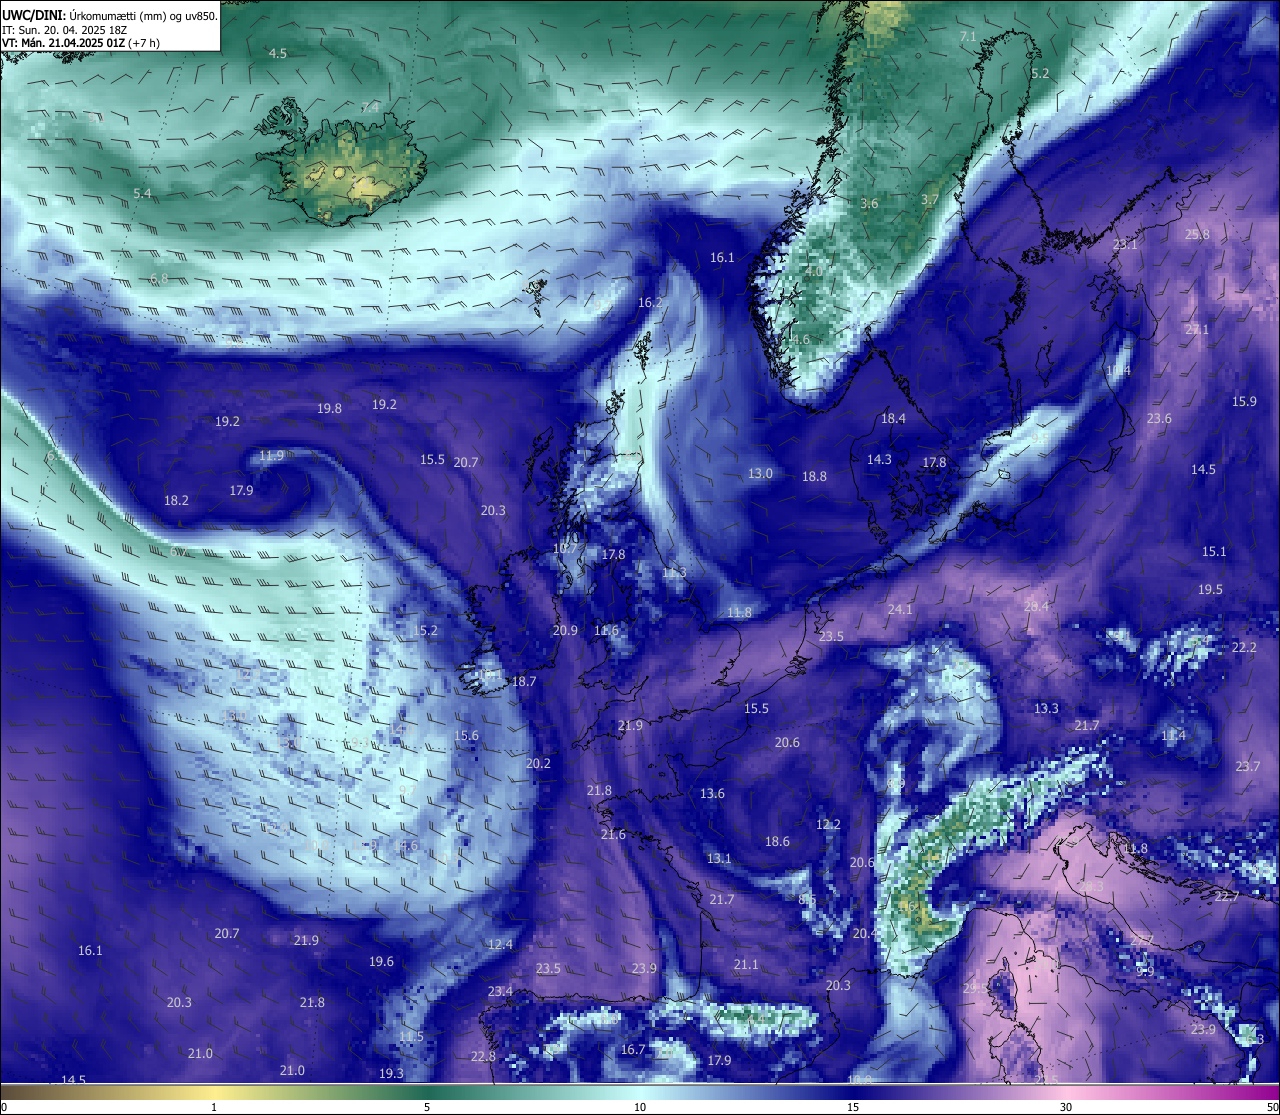Click the value 14.3 over Denmark
Viewport: 1280px width, 1115px height.
pos(879,459)
